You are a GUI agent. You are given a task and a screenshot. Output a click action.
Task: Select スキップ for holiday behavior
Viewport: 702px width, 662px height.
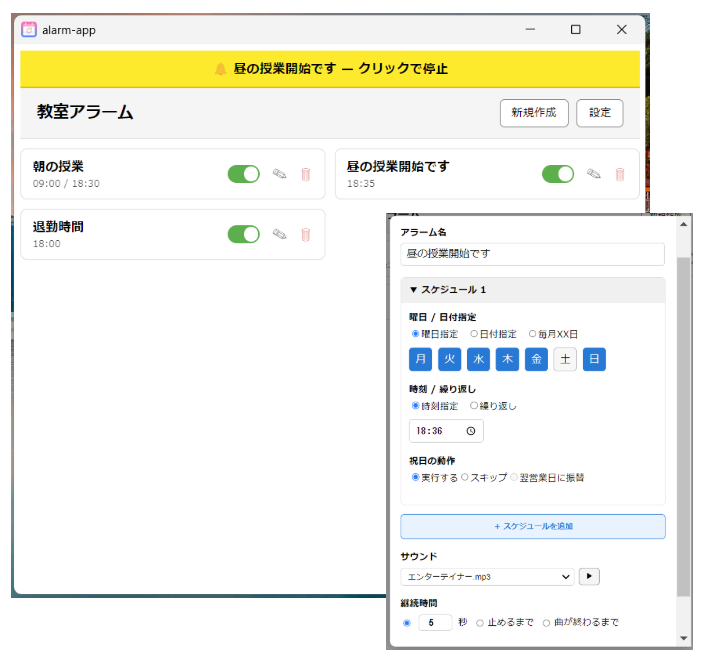tap(465, 477)
